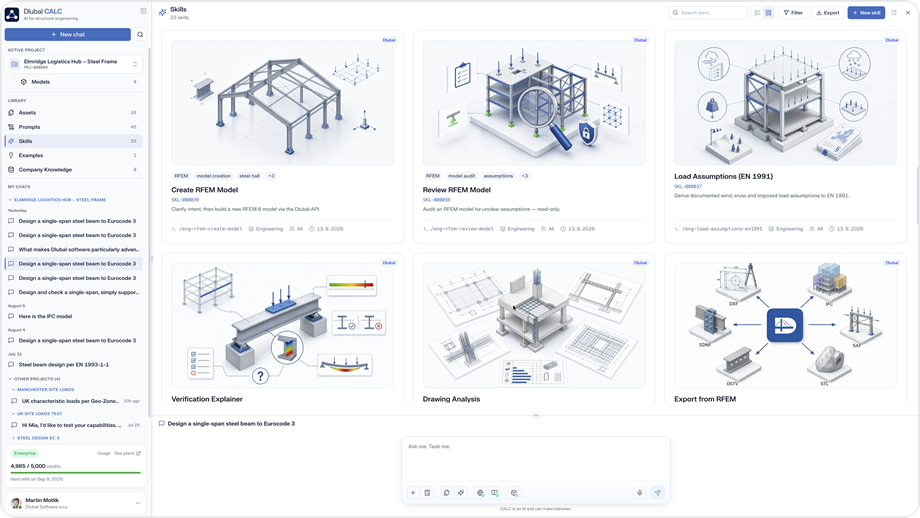Click the 'steel hall' tag

click(249, 176)
